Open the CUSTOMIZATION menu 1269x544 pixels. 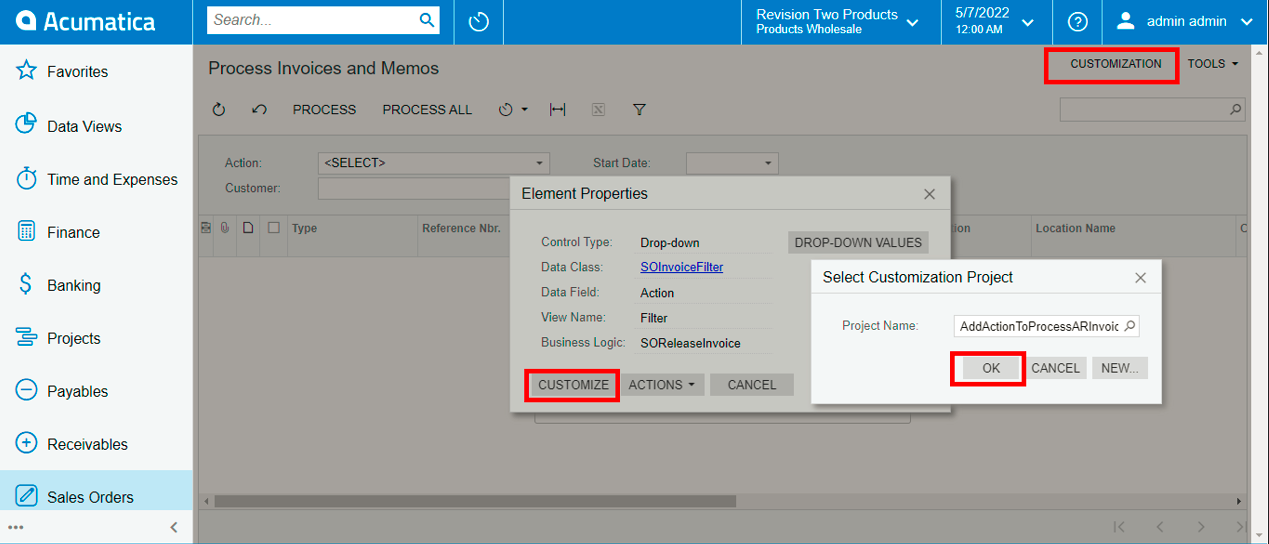[x=1115, y=64]
